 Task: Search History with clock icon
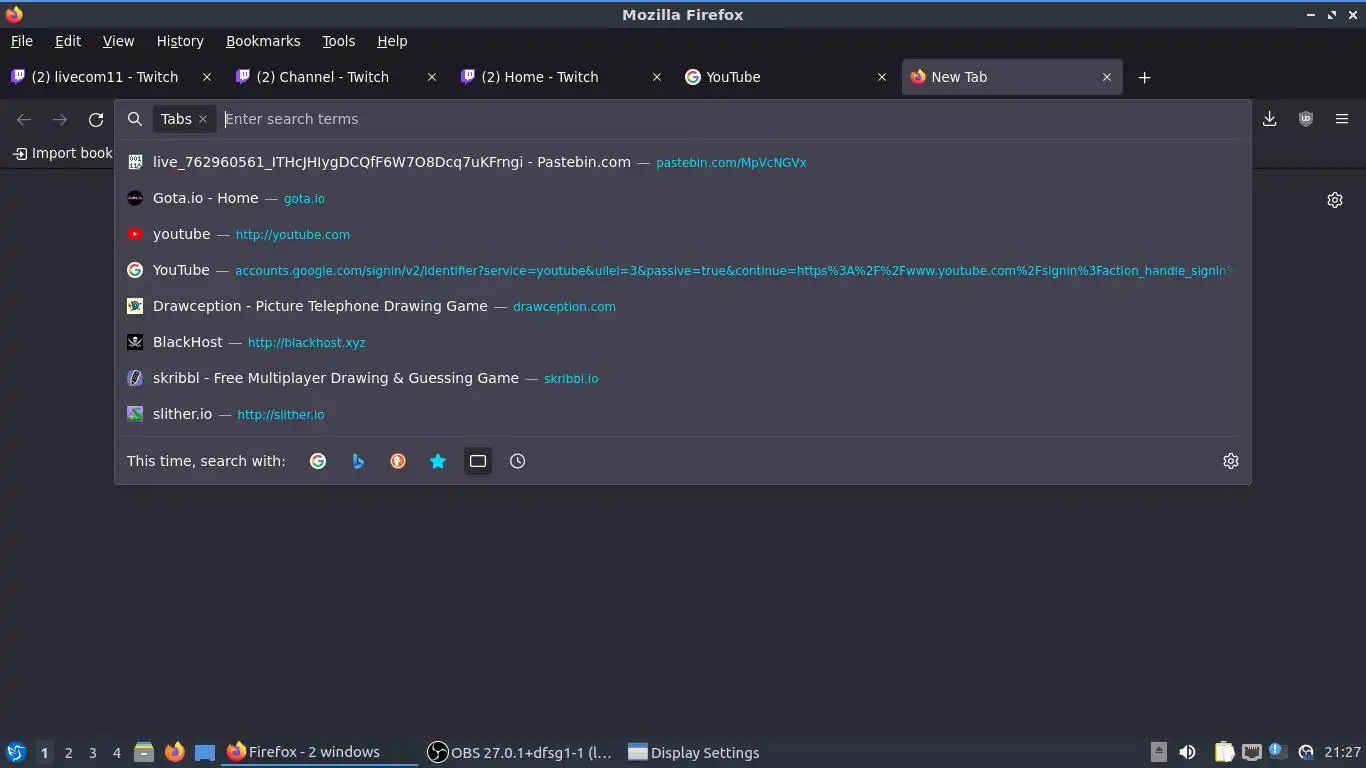pos(518,461)
